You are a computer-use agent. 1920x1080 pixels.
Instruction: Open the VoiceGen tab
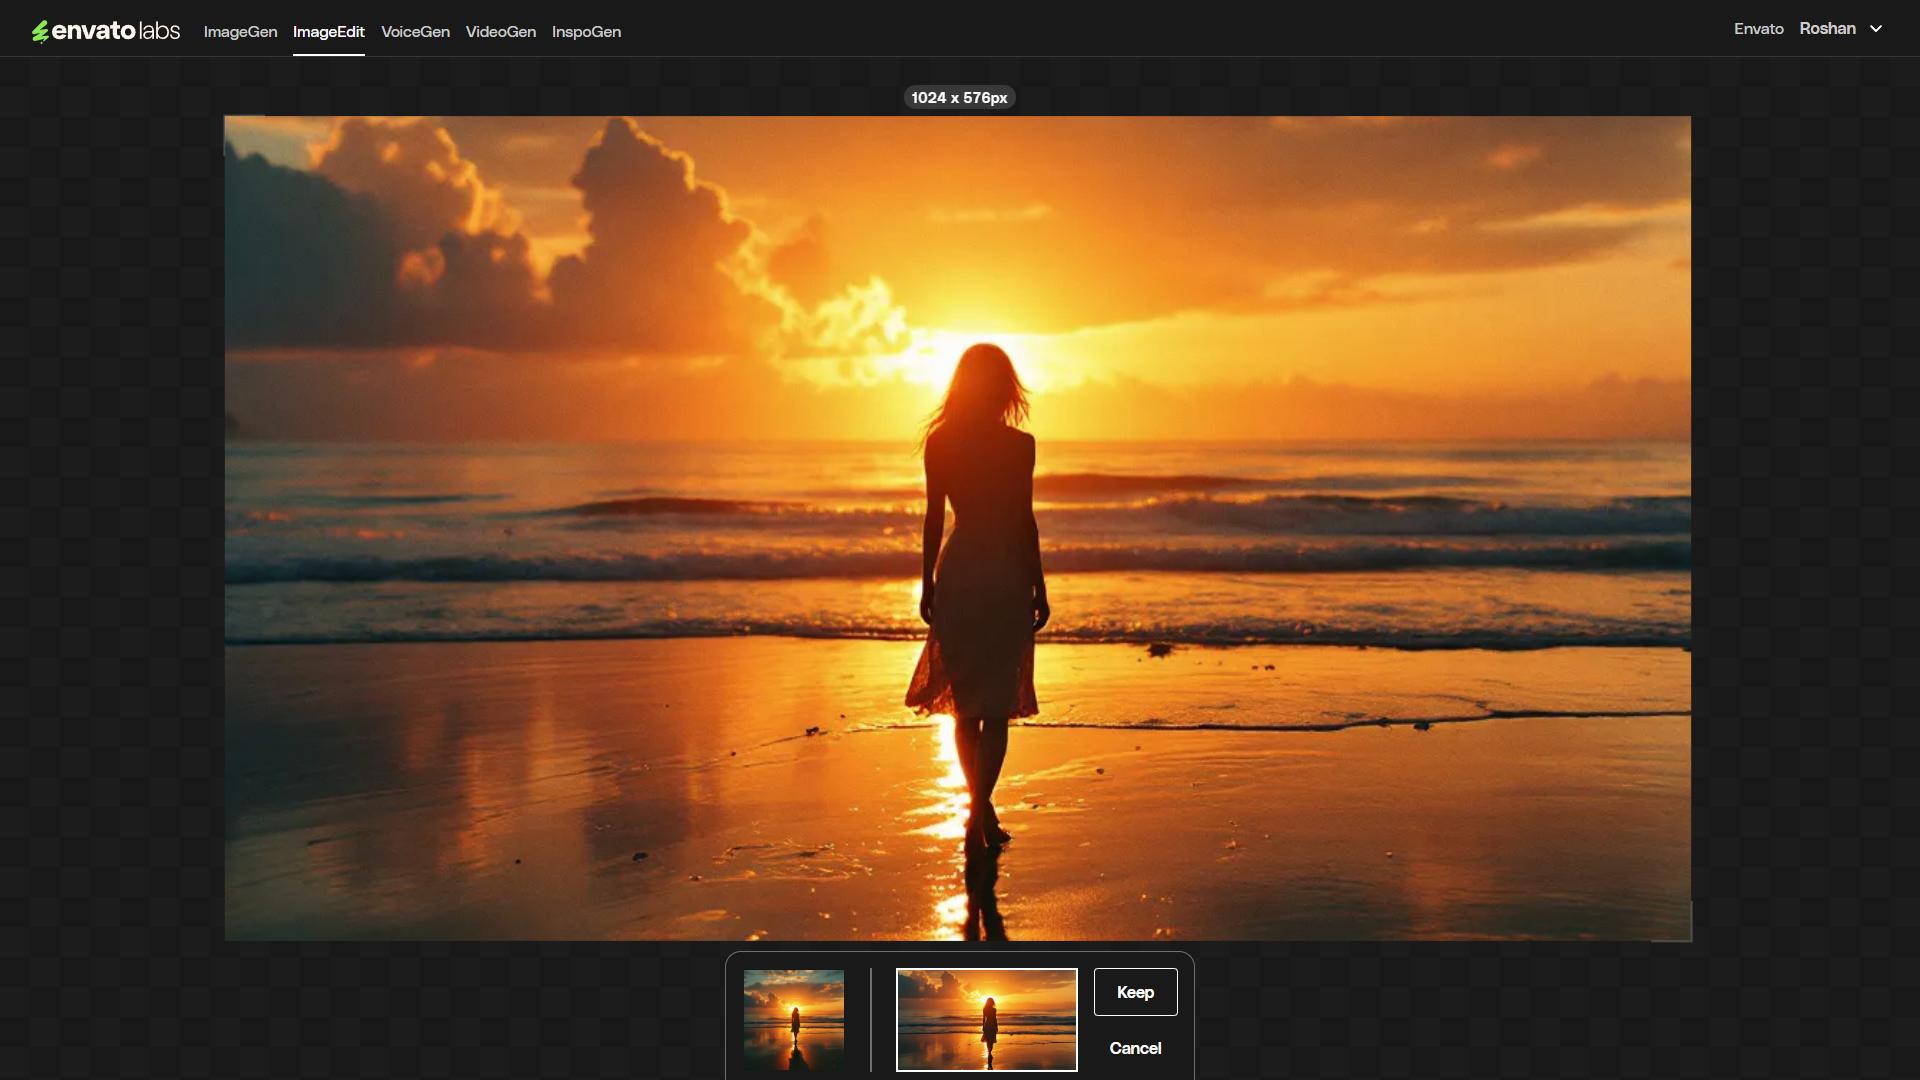pyautogui.click(x=415, y=32)
